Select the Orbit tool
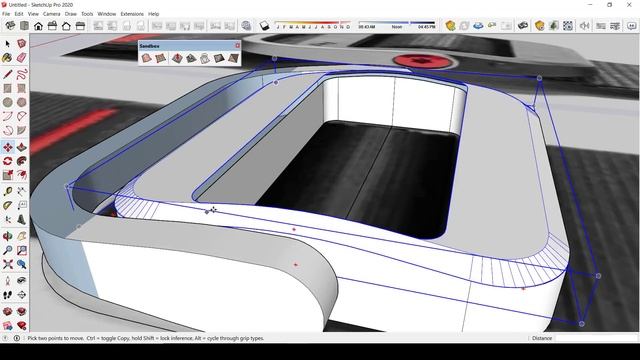 [x=7, y=236]
